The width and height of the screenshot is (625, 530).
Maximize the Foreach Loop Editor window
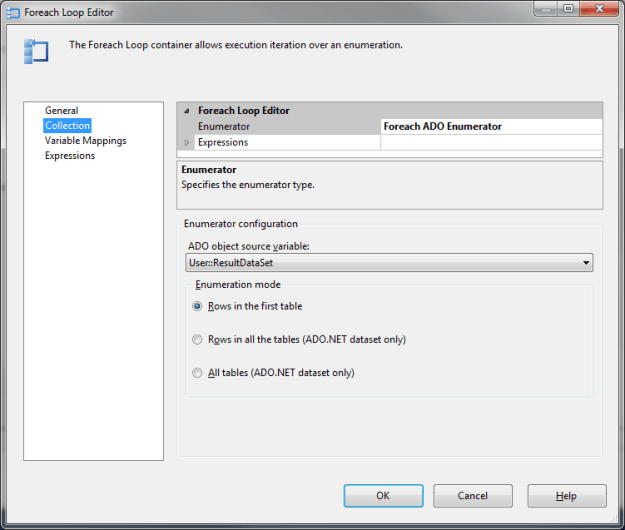[567, 10]
